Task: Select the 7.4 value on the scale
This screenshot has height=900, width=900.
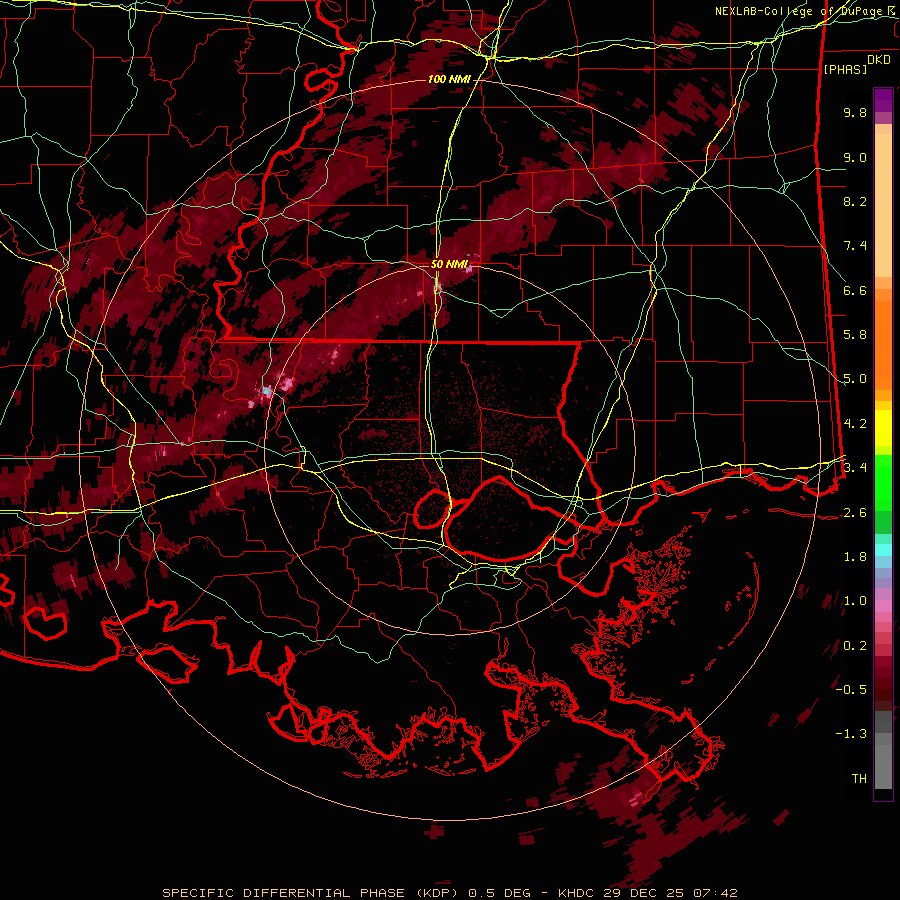Action: 855,246
